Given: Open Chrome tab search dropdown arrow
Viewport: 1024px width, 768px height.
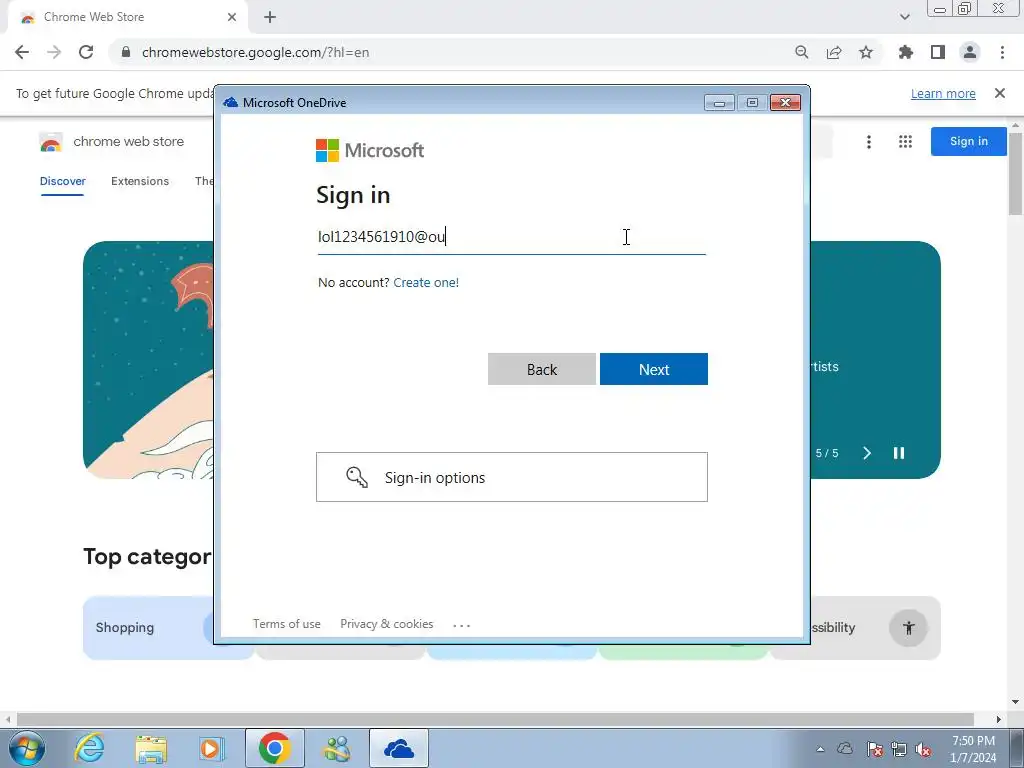Looking at the screenshot, I should point(904,17).
